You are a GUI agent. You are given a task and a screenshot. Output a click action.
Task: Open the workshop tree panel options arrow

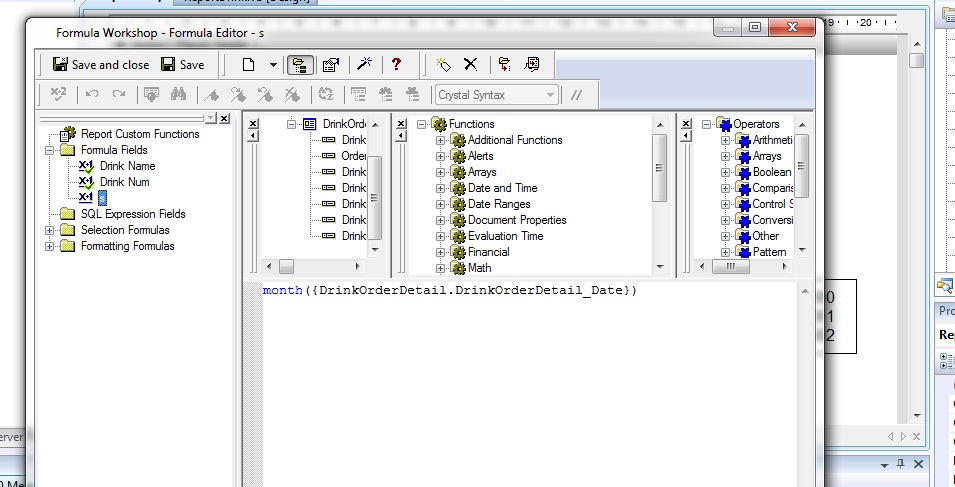click(211, 117)
